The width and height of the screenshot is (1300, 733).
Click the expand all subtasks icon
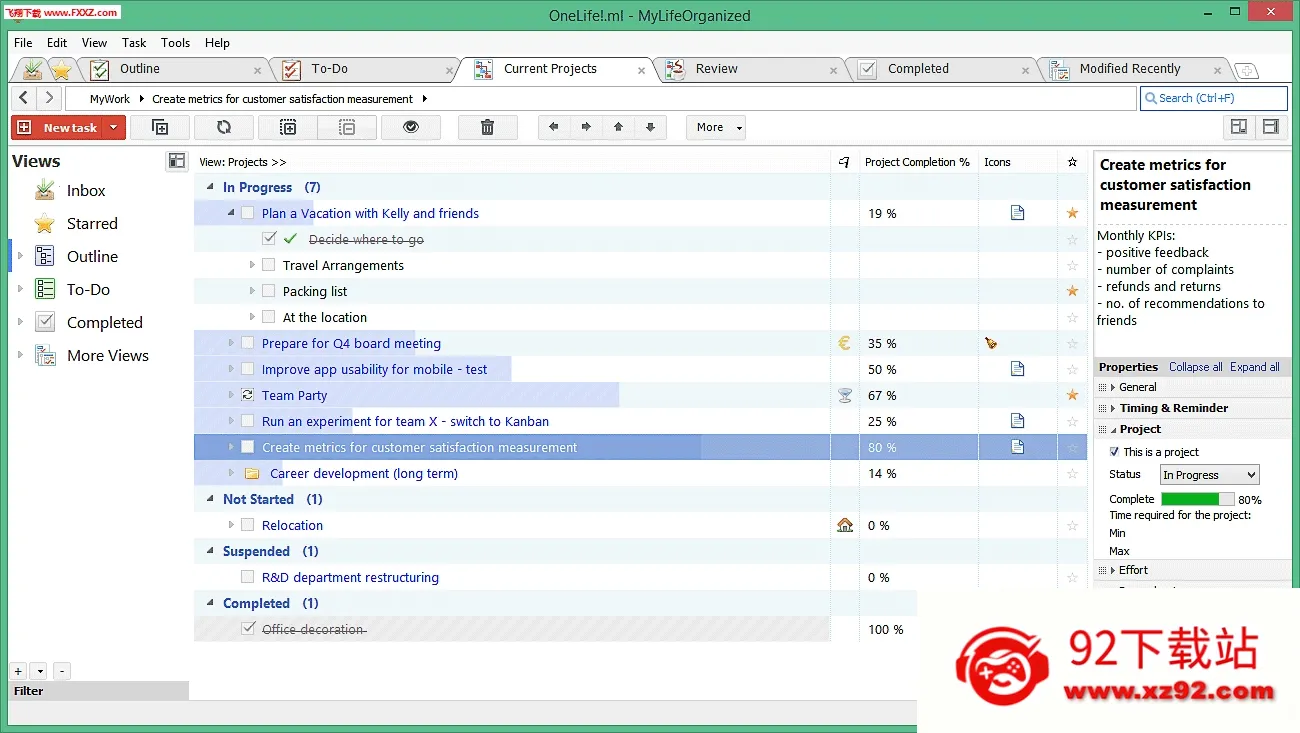288,127
